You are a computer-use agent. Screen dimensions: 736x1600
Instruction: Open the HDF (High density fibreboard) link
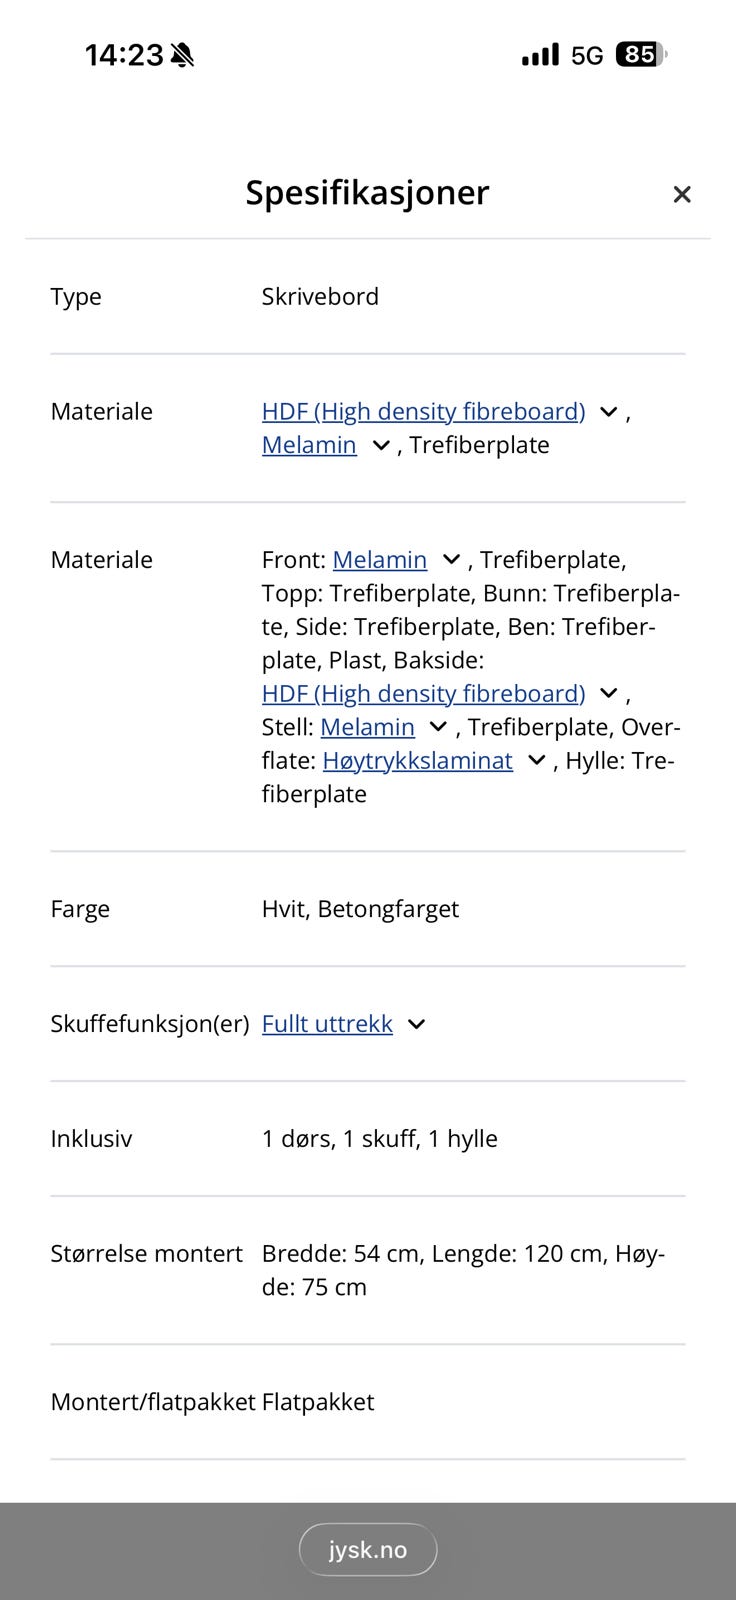[x=422, y=411]
